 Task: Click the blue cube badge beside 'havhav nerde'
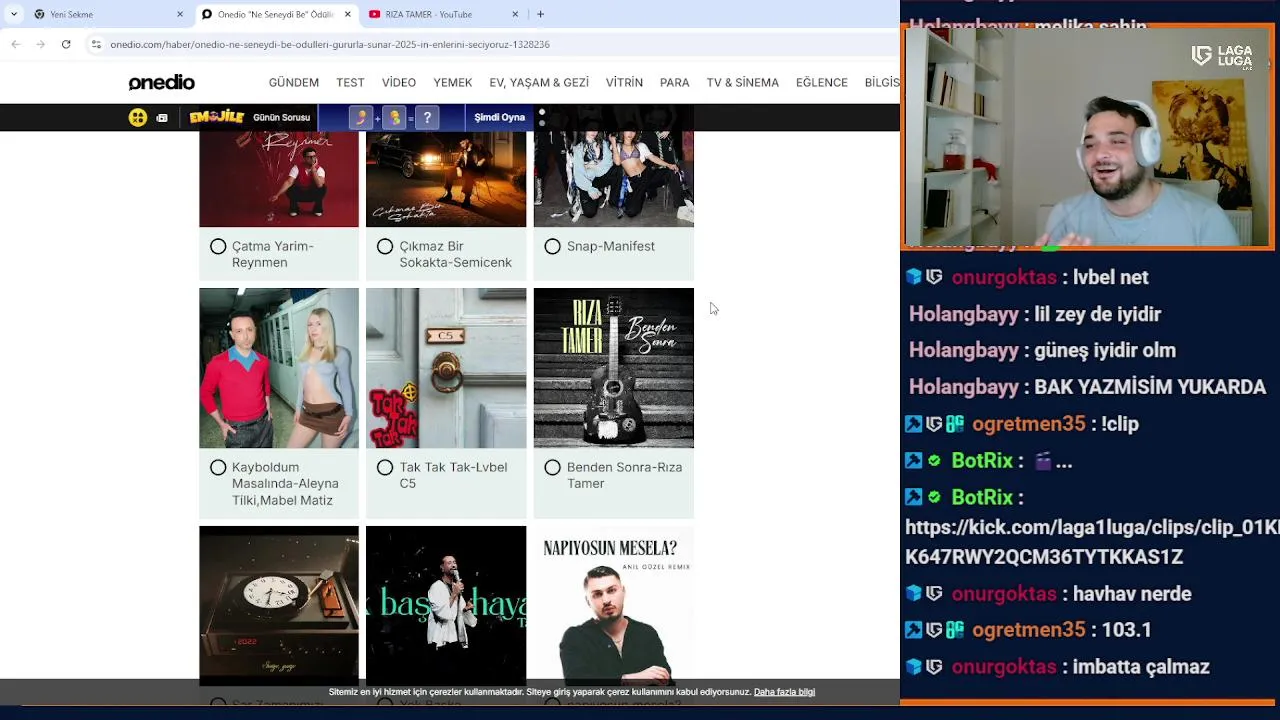913,594
